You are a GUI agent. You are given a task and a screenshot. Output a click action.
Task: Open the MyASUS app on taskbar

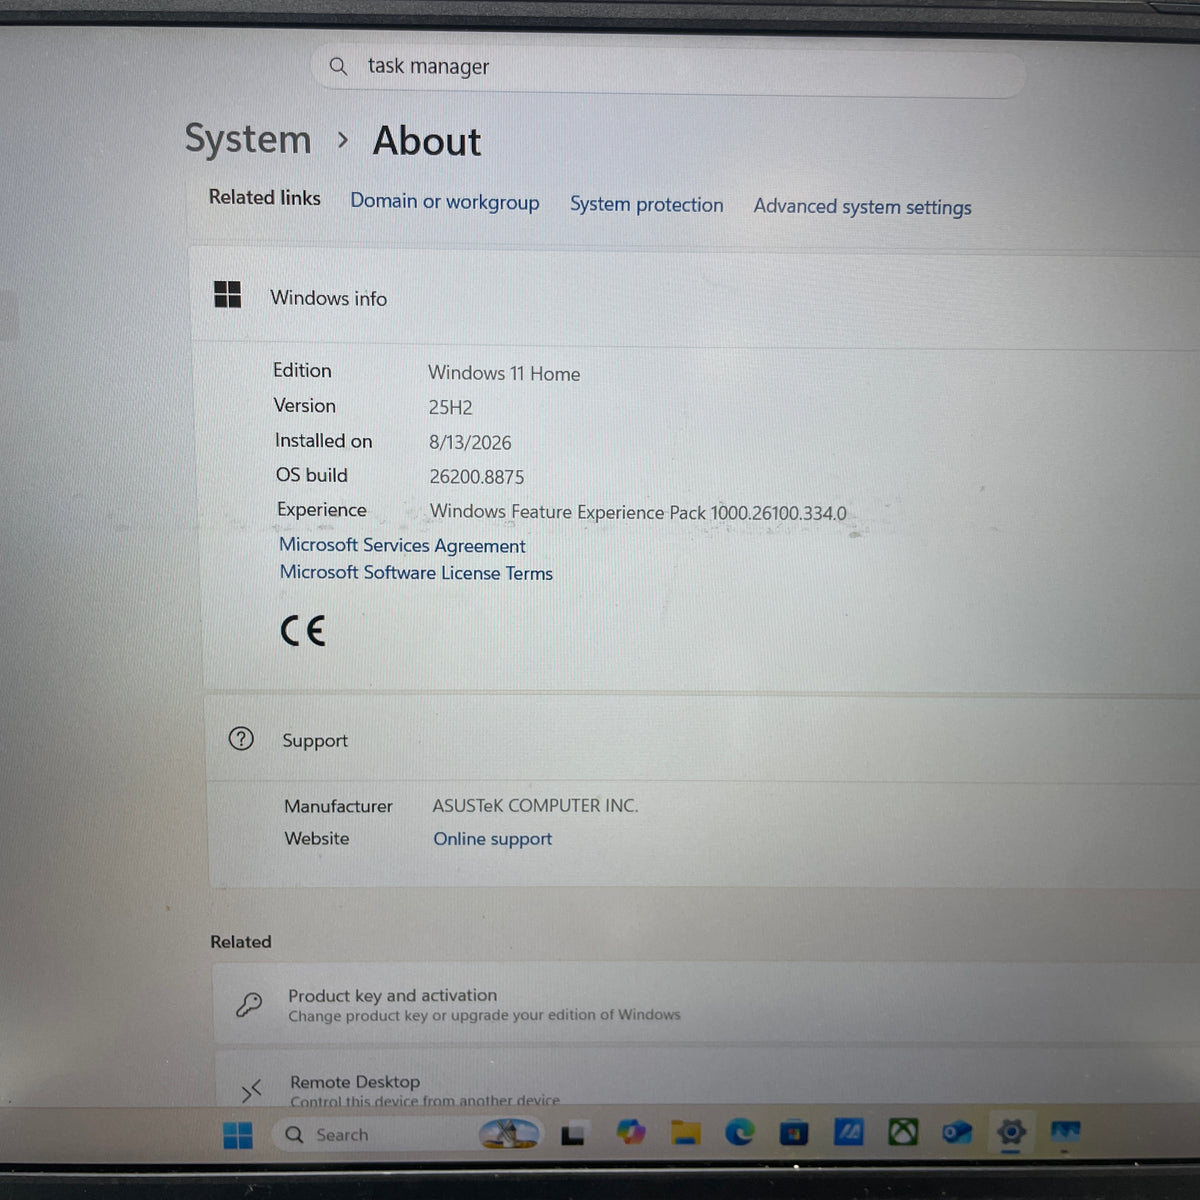click(849, 1132)
